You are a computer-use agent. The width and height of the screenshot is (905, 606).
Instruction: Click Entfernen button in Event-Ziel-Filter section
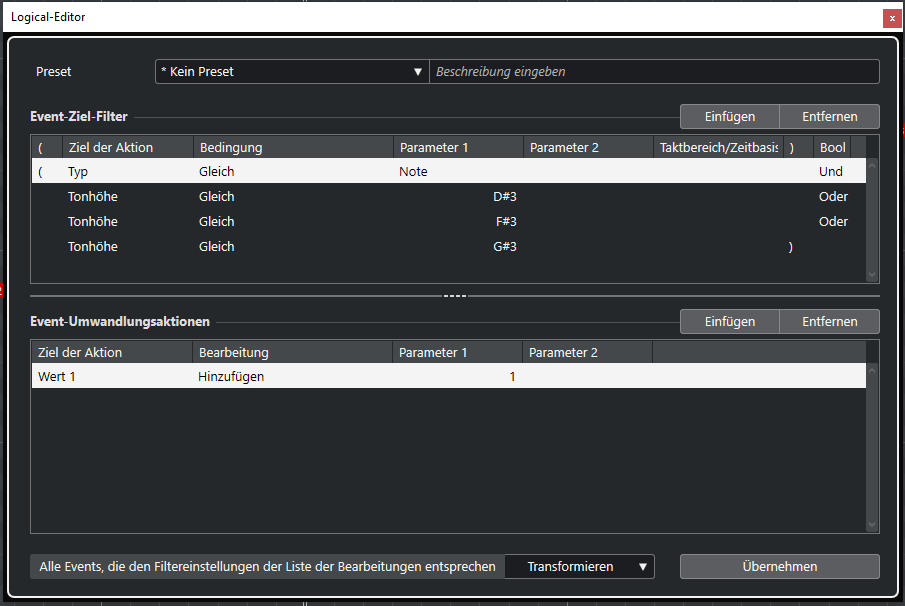[x=829, y=117]
